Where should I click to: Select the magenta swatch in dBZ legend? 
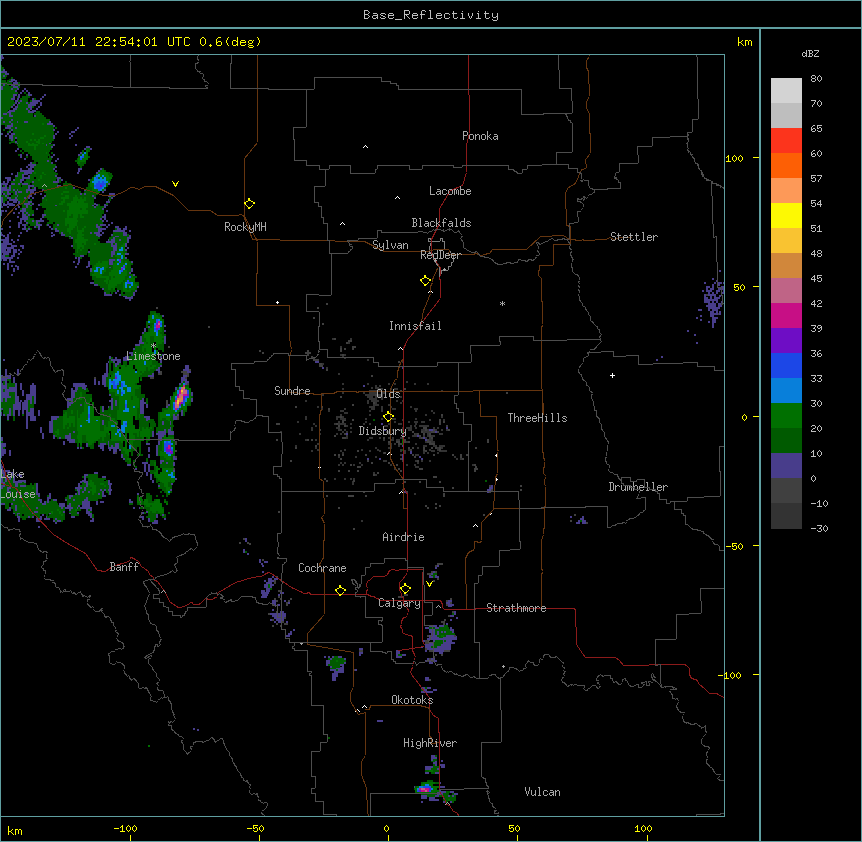(x=786, y=315)
